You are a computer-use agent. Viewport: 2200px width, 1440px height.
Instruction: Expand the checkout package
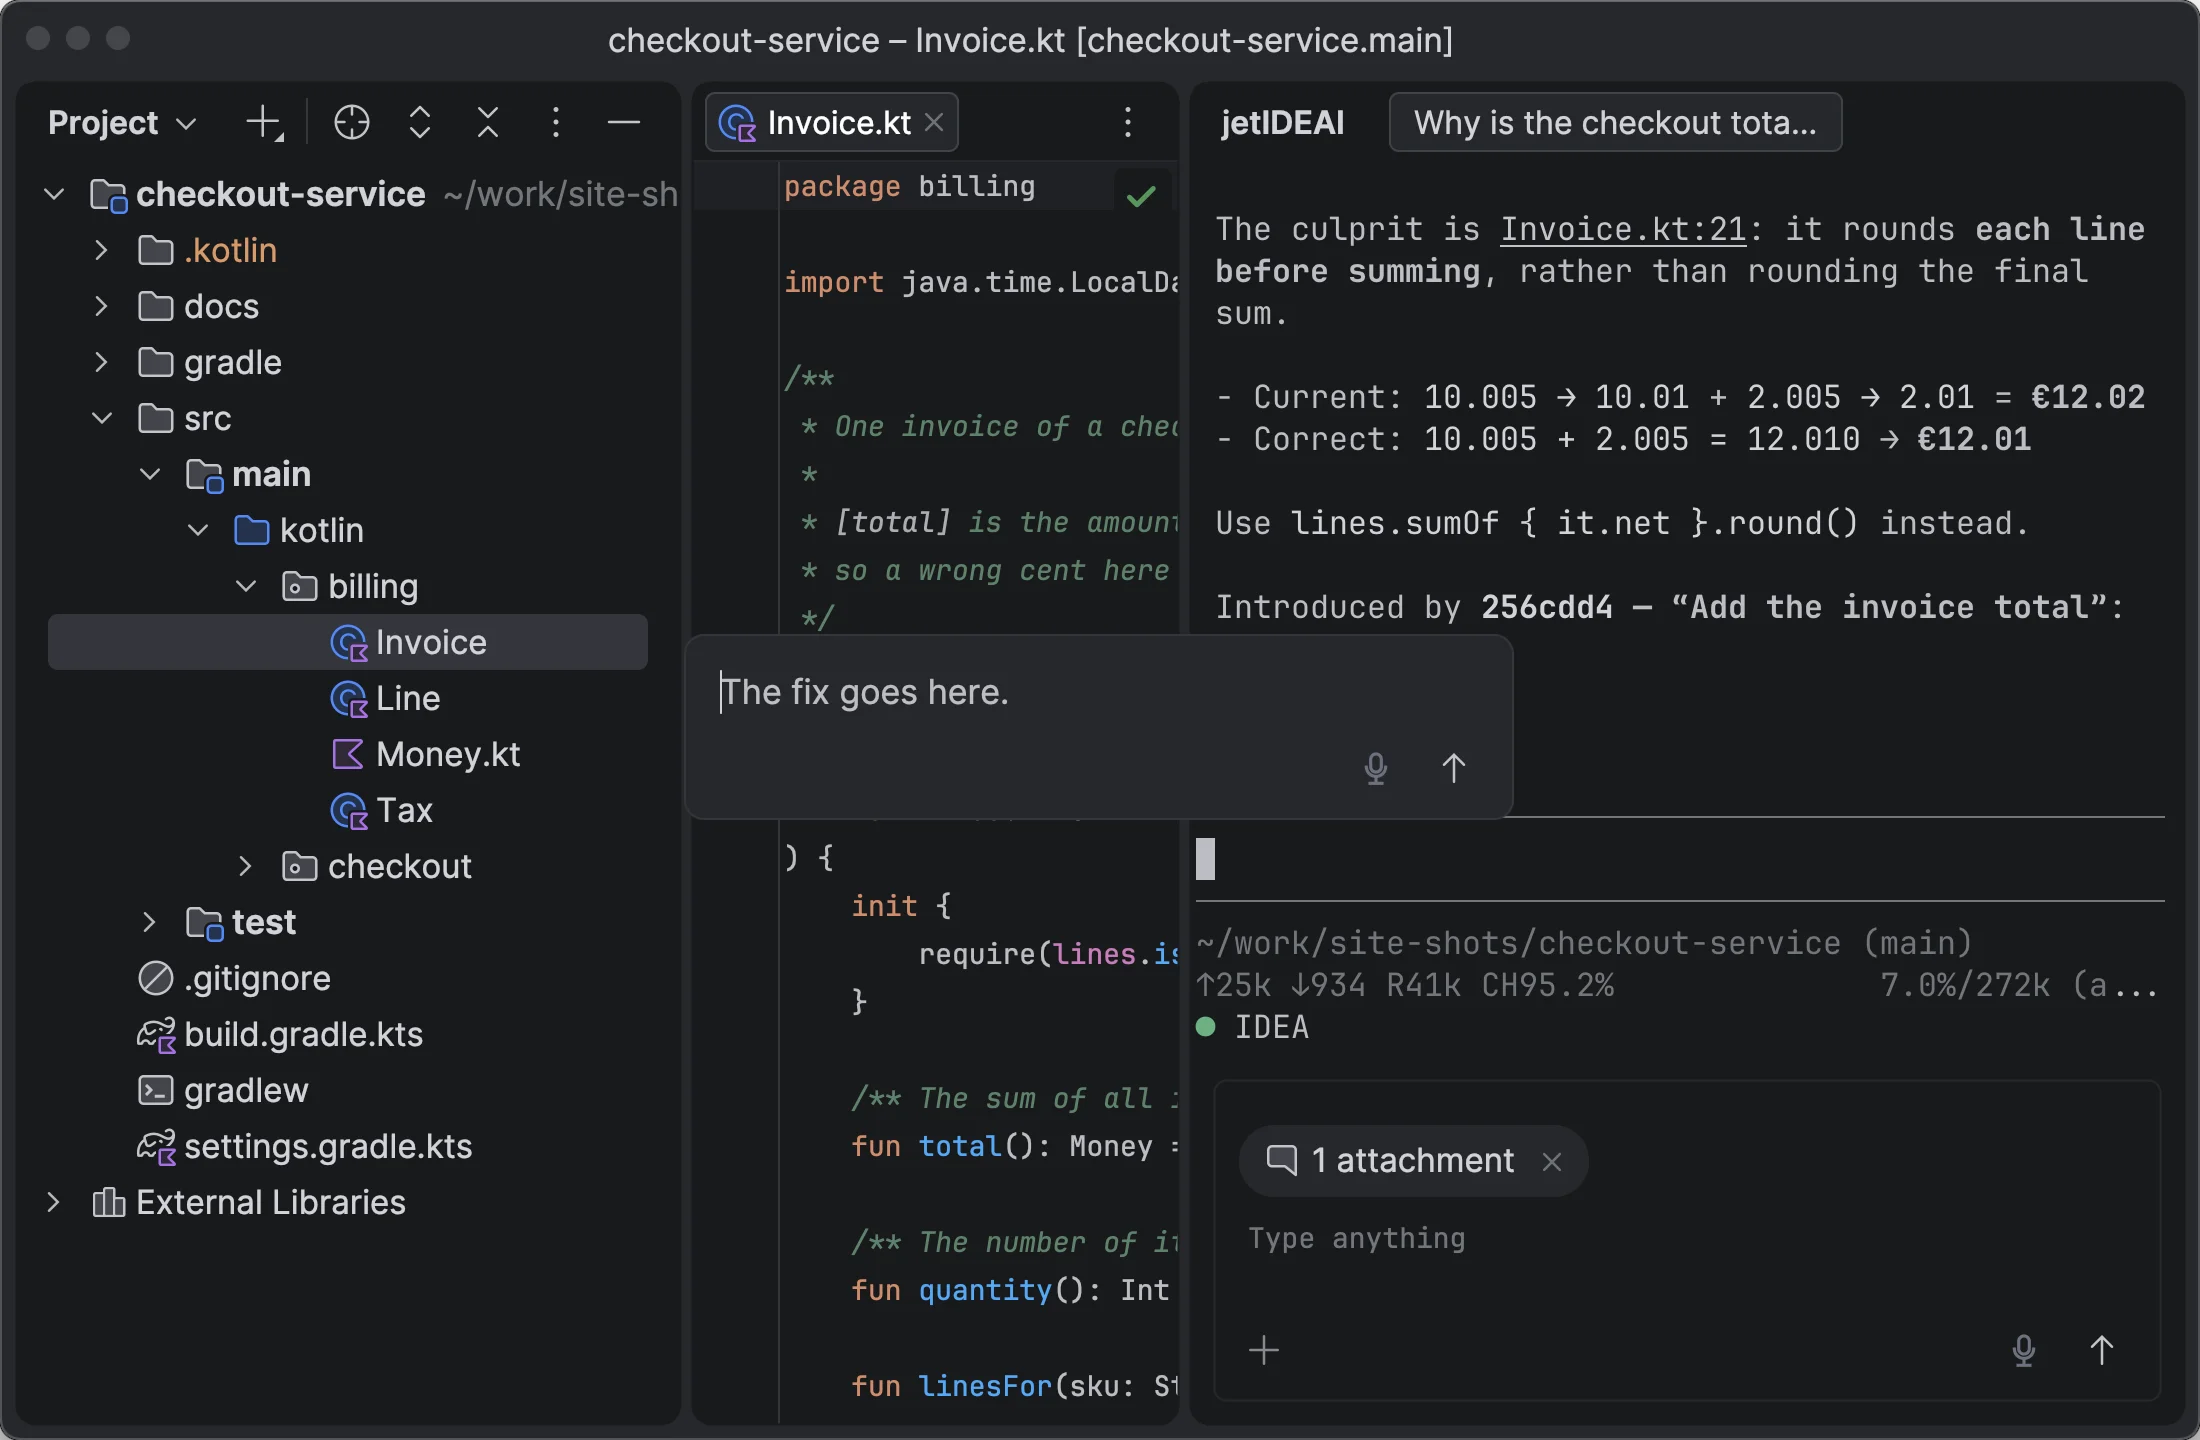(x=245, y=866)
